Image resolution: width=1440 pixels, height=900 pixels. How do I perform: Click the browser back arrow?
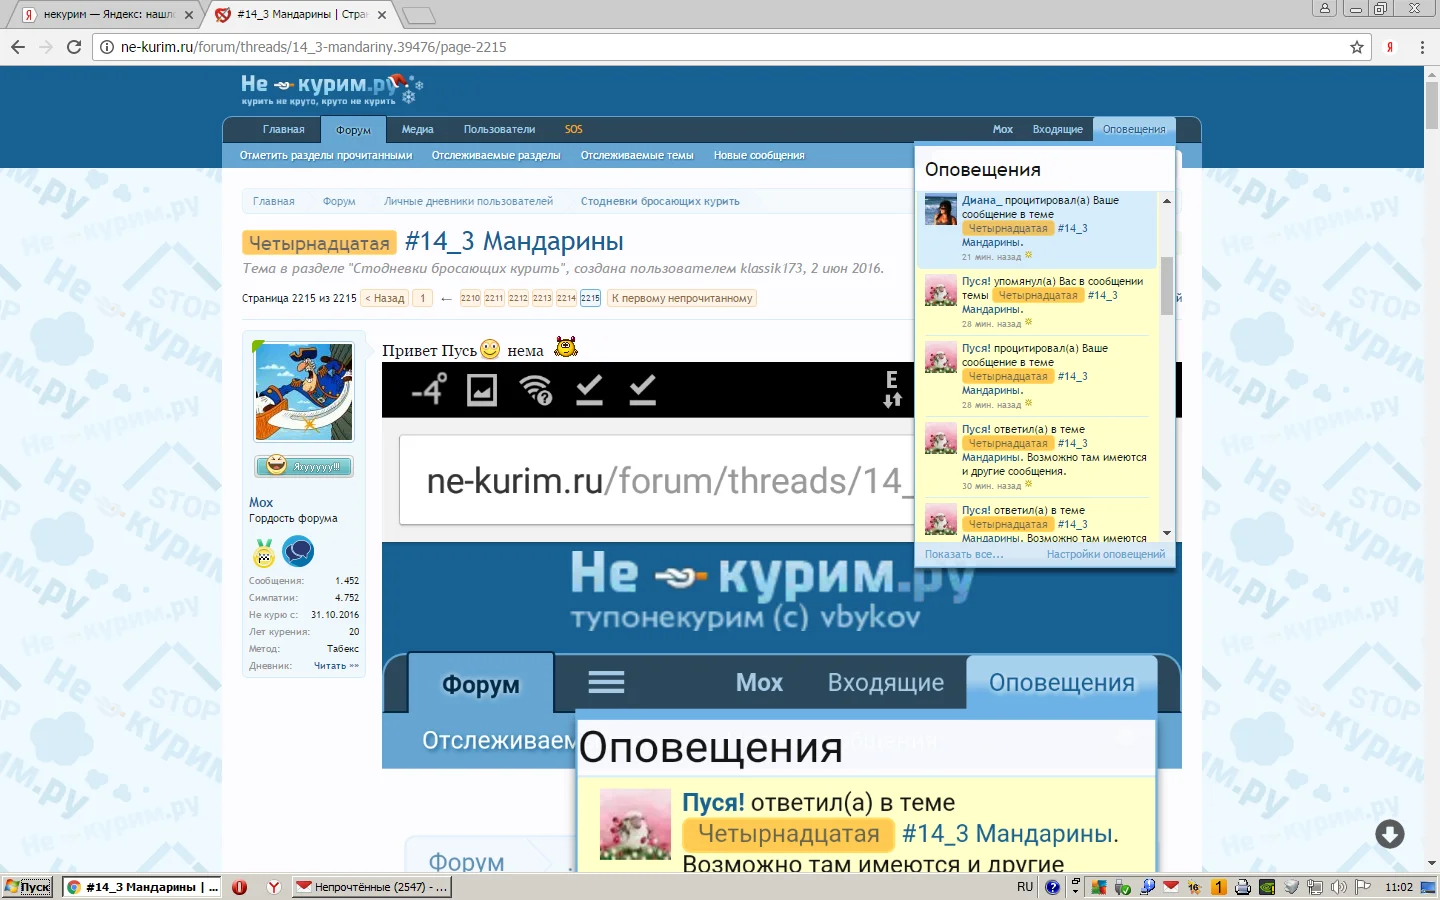pos(17,47)
